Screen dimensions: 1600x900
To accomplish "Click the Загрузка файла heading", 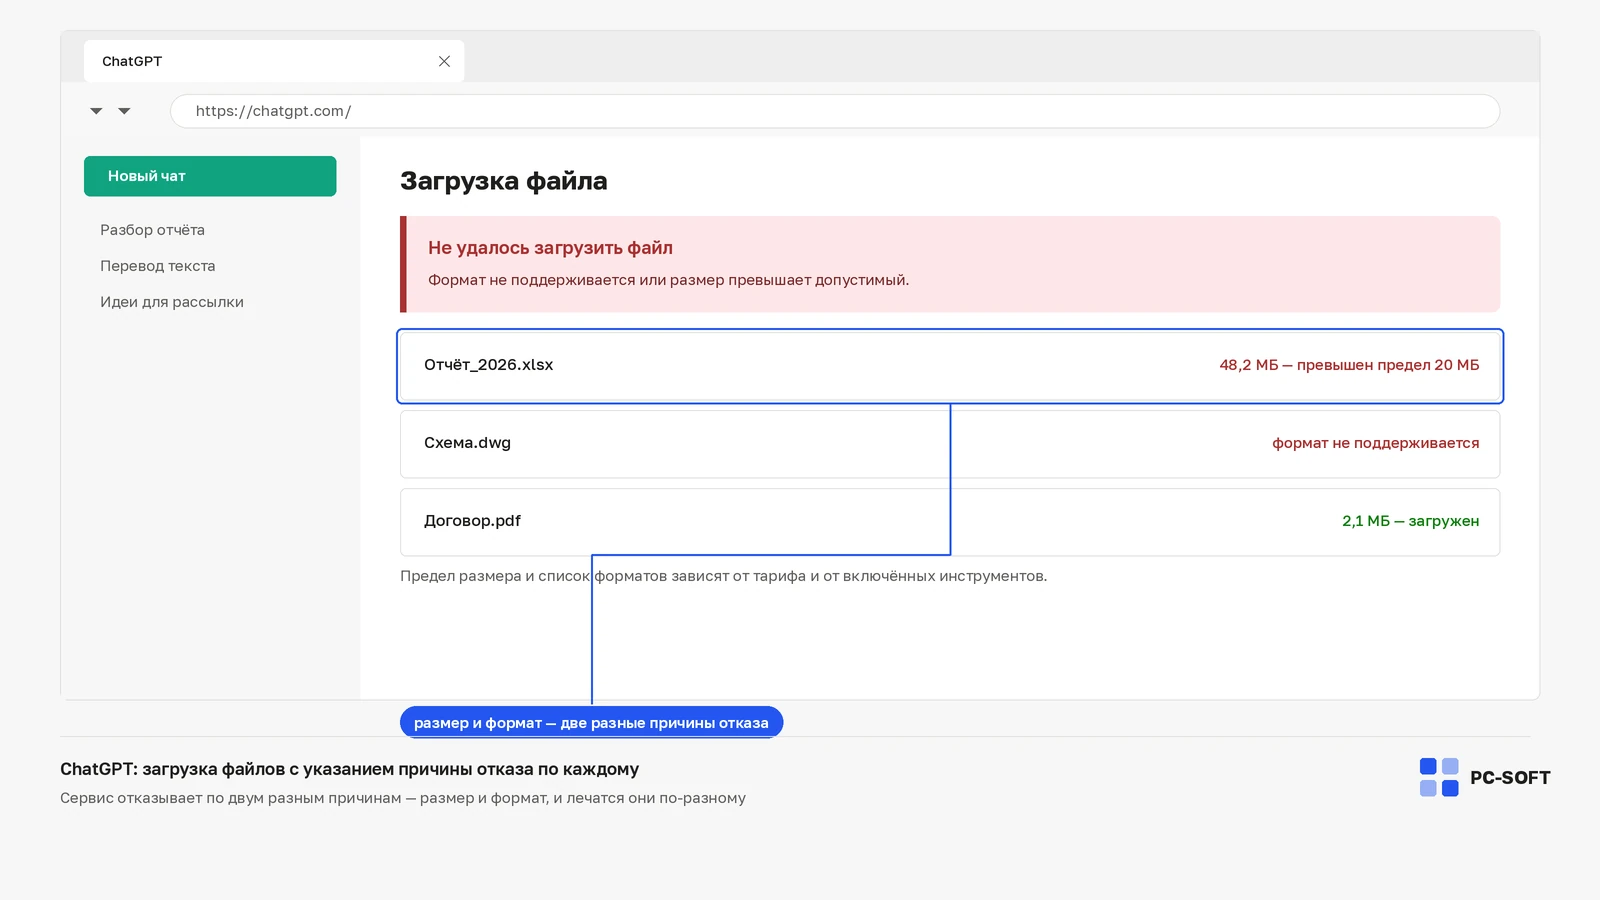I will (x=504, y=181).
